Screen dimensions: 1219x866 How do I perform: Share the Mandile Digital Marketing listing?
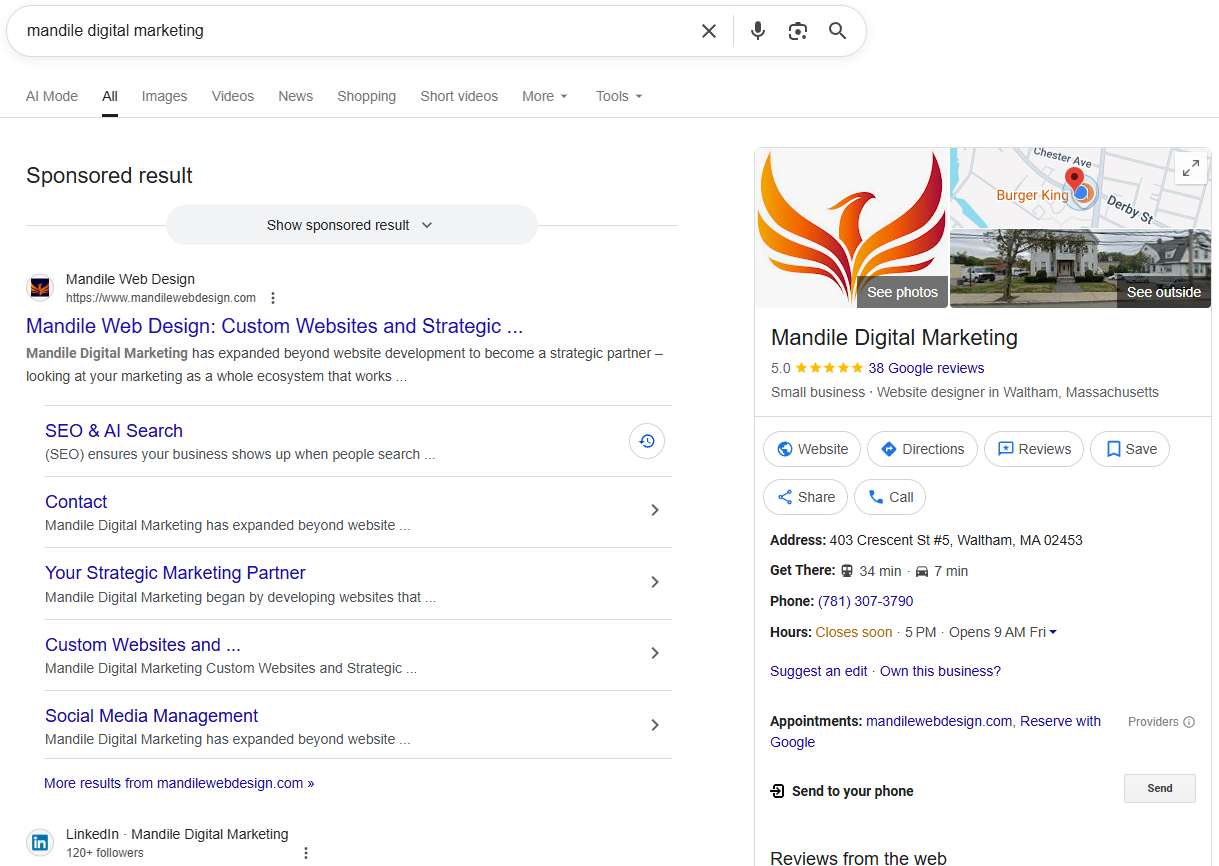click(805, 497)
